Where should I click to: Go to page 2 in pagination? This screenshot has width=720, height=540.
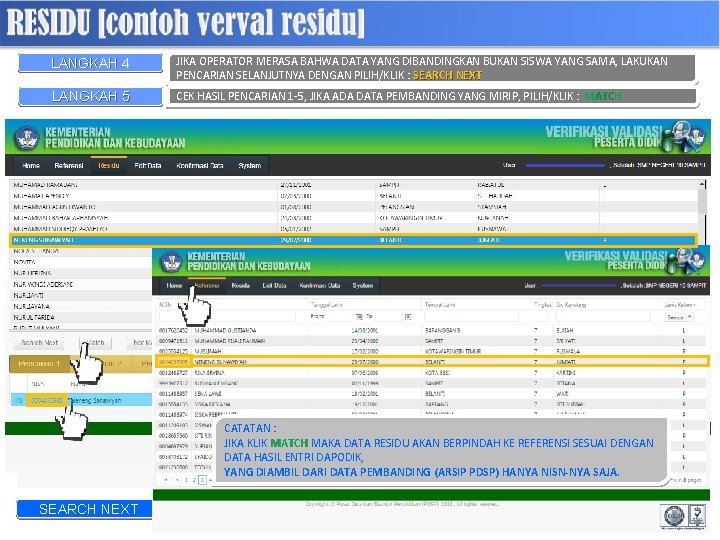point(194,480)
